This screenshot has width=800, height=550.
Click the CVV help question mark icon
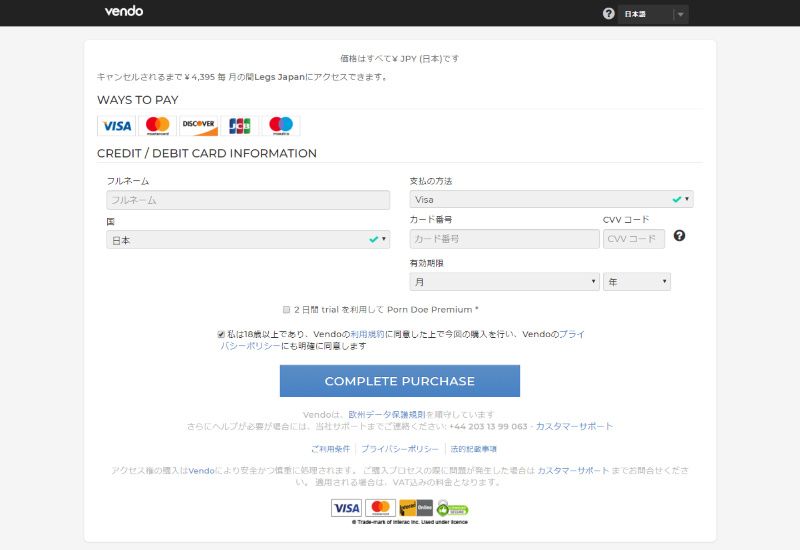(x=679, y=236)
